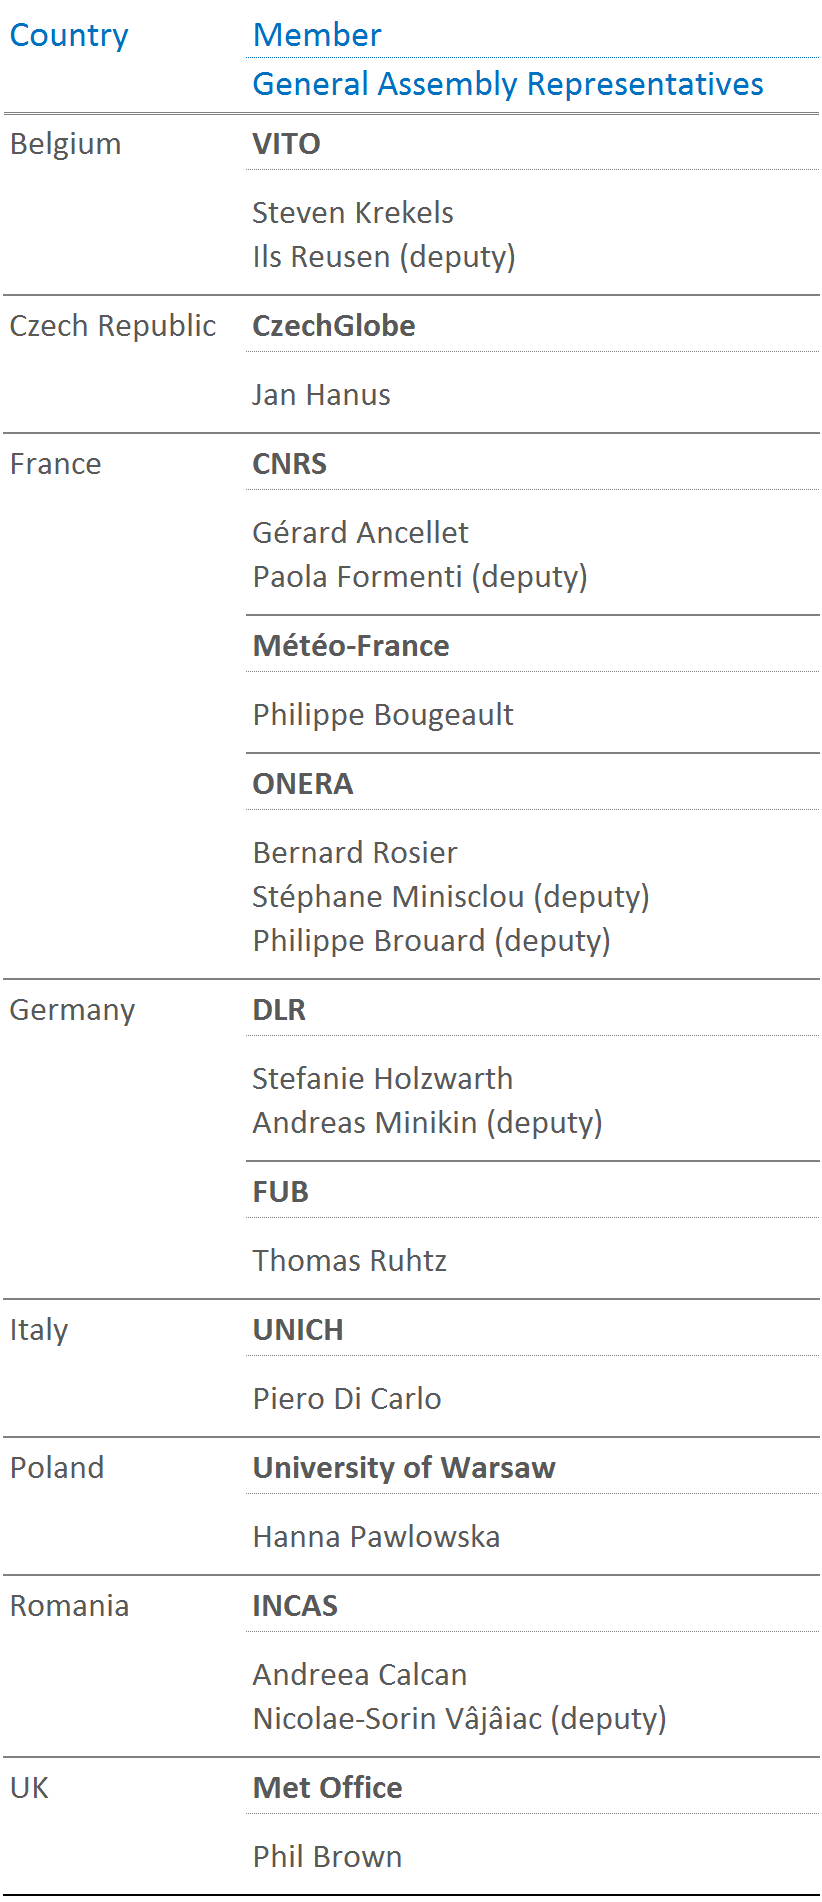Image resolution: width=822 pixels, height=1902 pixels.
Task: Click the Météo-France member name
Action: [351, 646]
